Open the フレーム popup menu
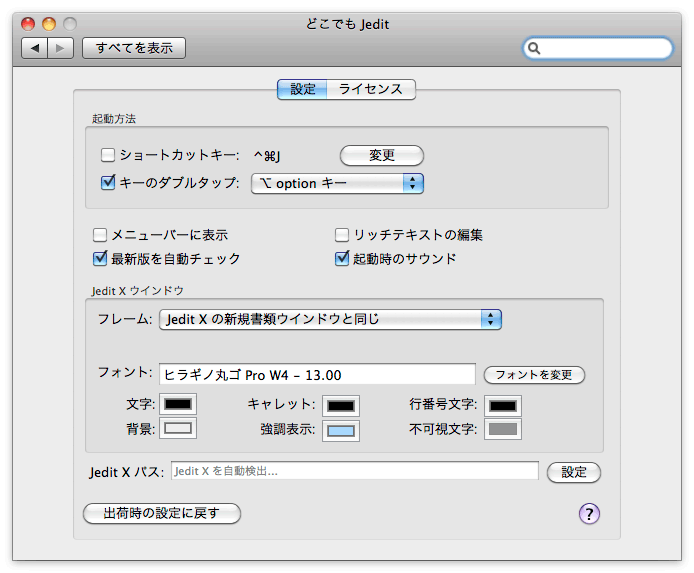Screen dimensions: 694x573 point(330,319)
